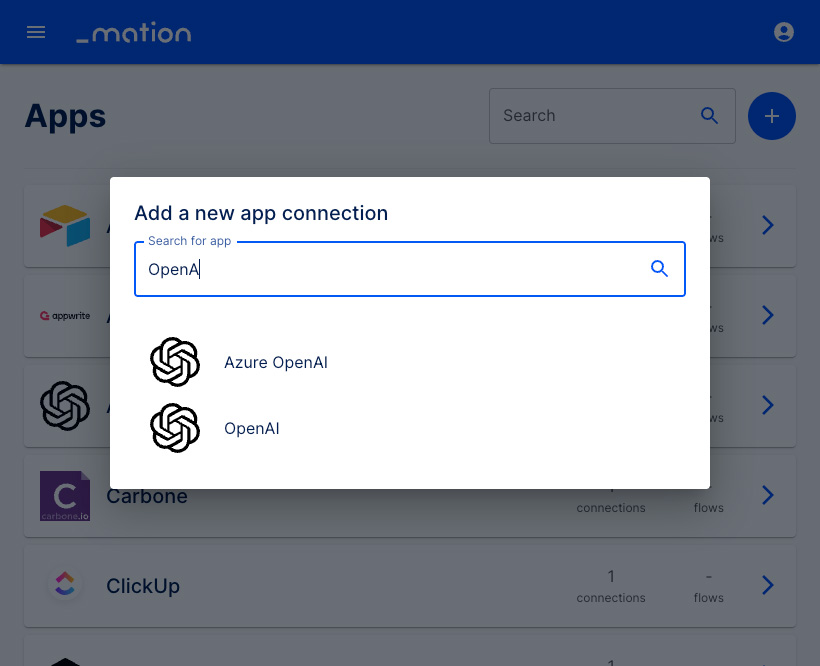Viewport: 820px width, 666px height.
Task: Open the user account profile icon
Action: coord(783,32)
